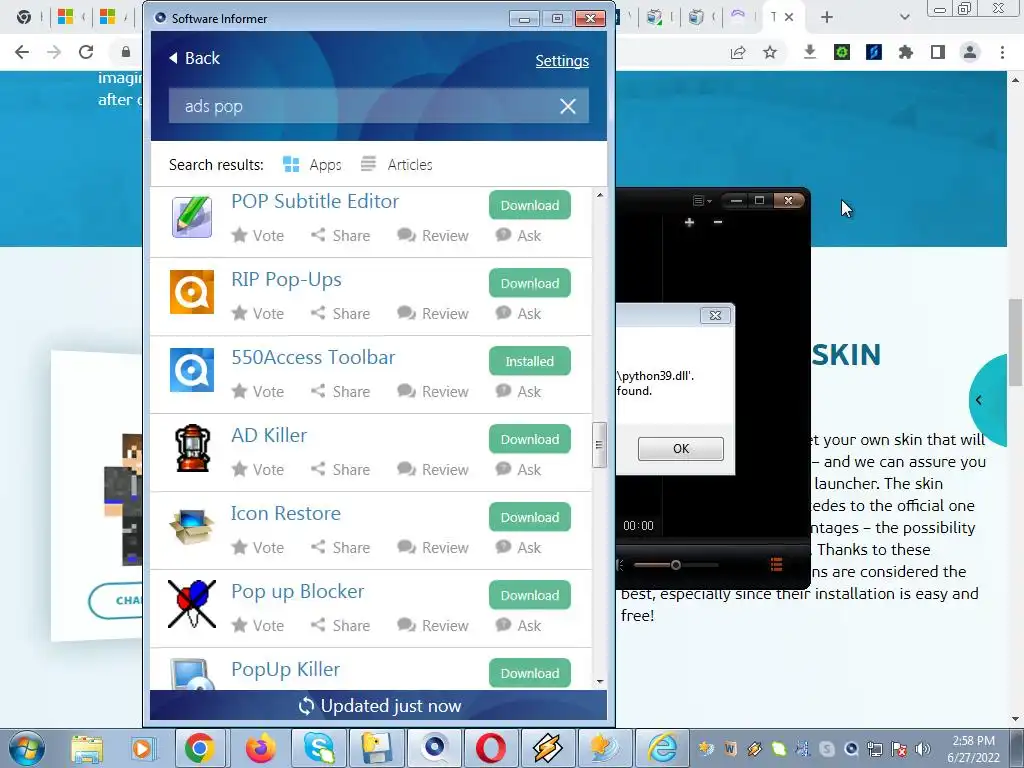Vote for POP Subtitle Editor
Image resolution: width=1024 pixels, height=768 pixels.
click(x=258, y=236)
